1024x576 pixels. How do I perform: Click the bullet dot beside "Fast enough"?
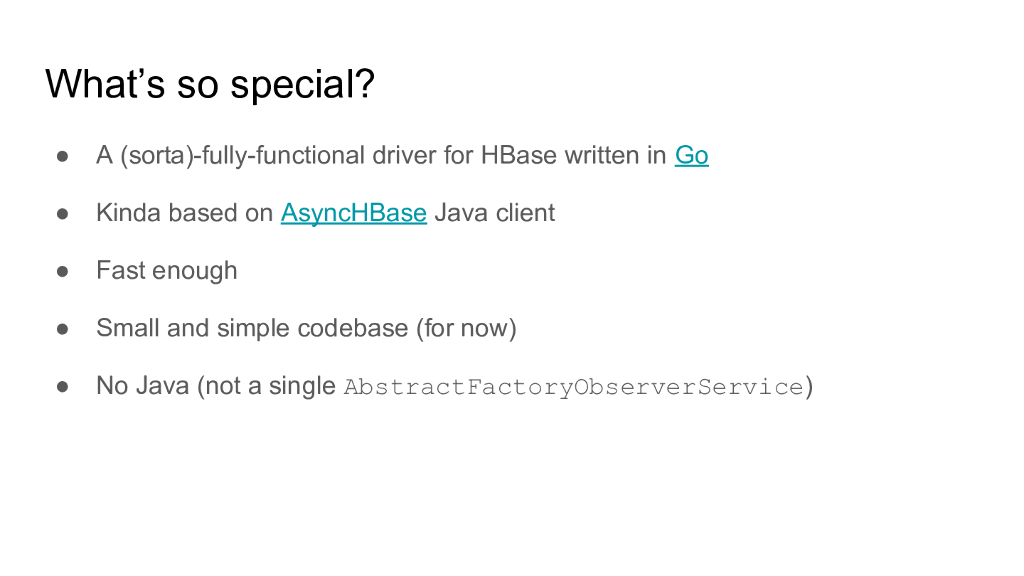(x=62, y=271)
